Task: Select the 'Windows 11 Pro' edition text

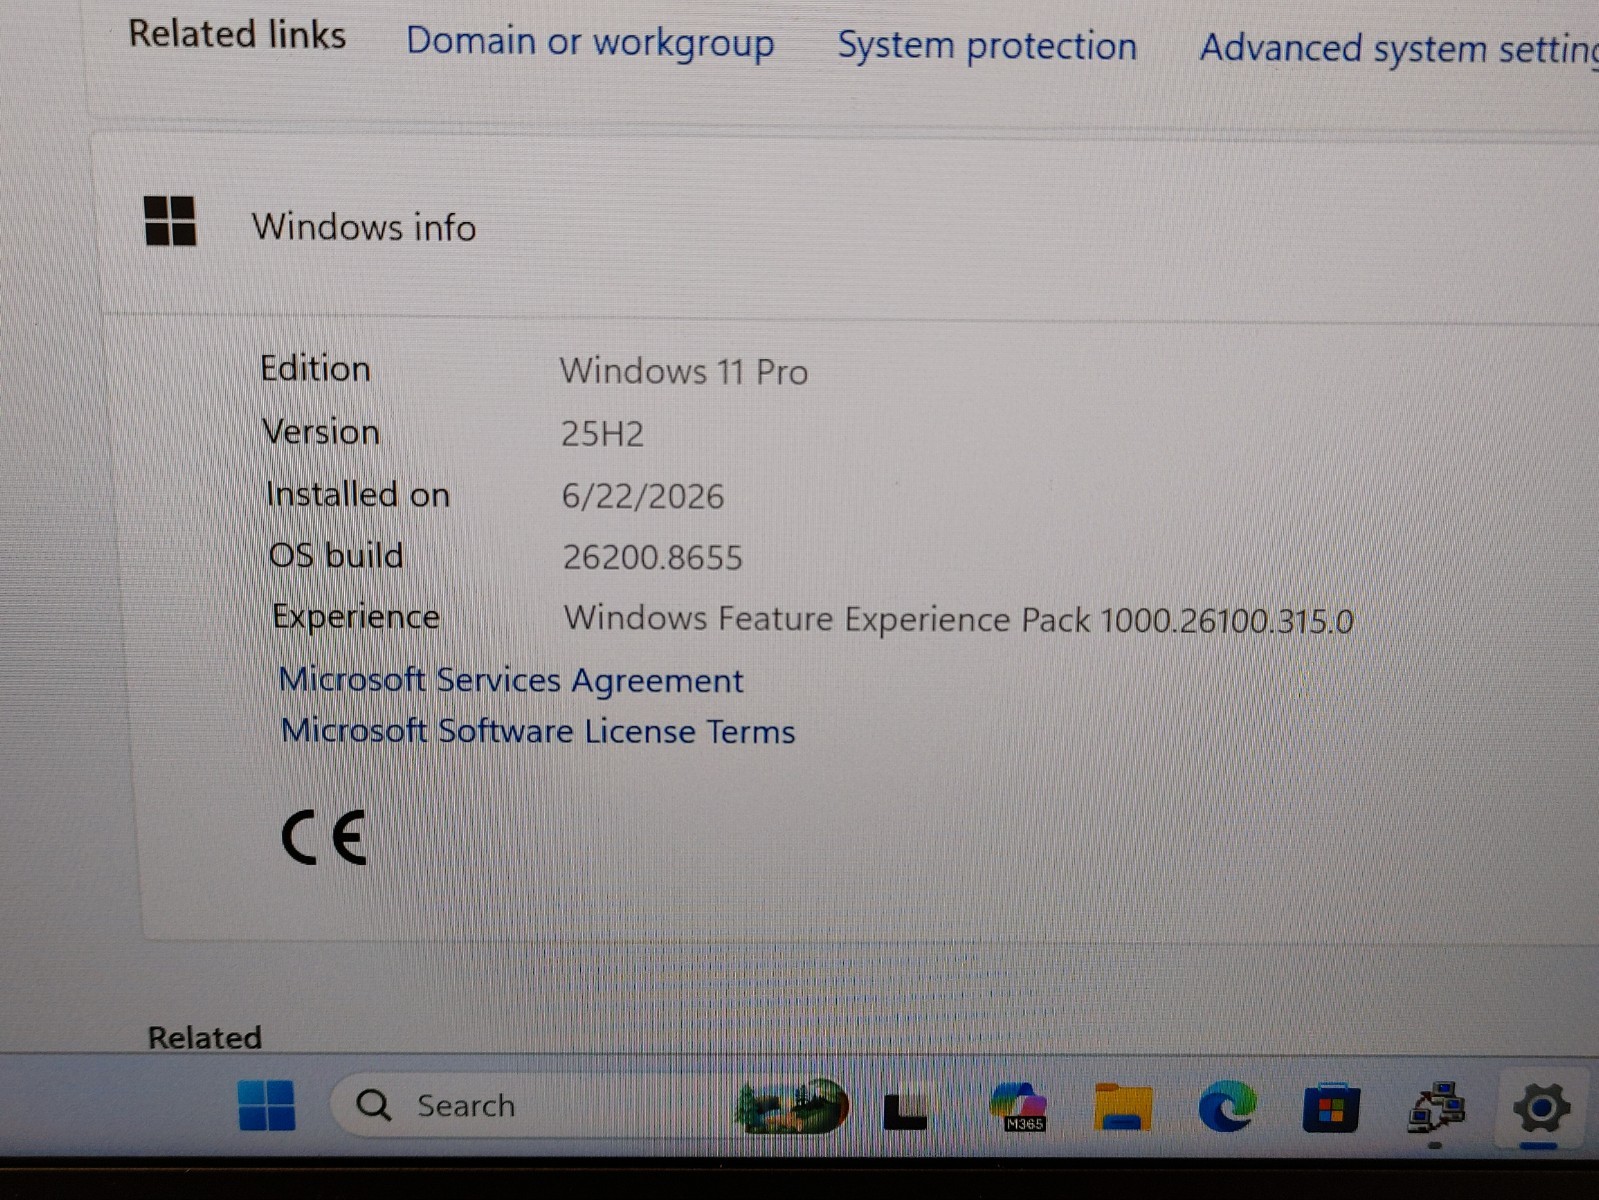Action: pyautogui.click(x=684, y=371)
